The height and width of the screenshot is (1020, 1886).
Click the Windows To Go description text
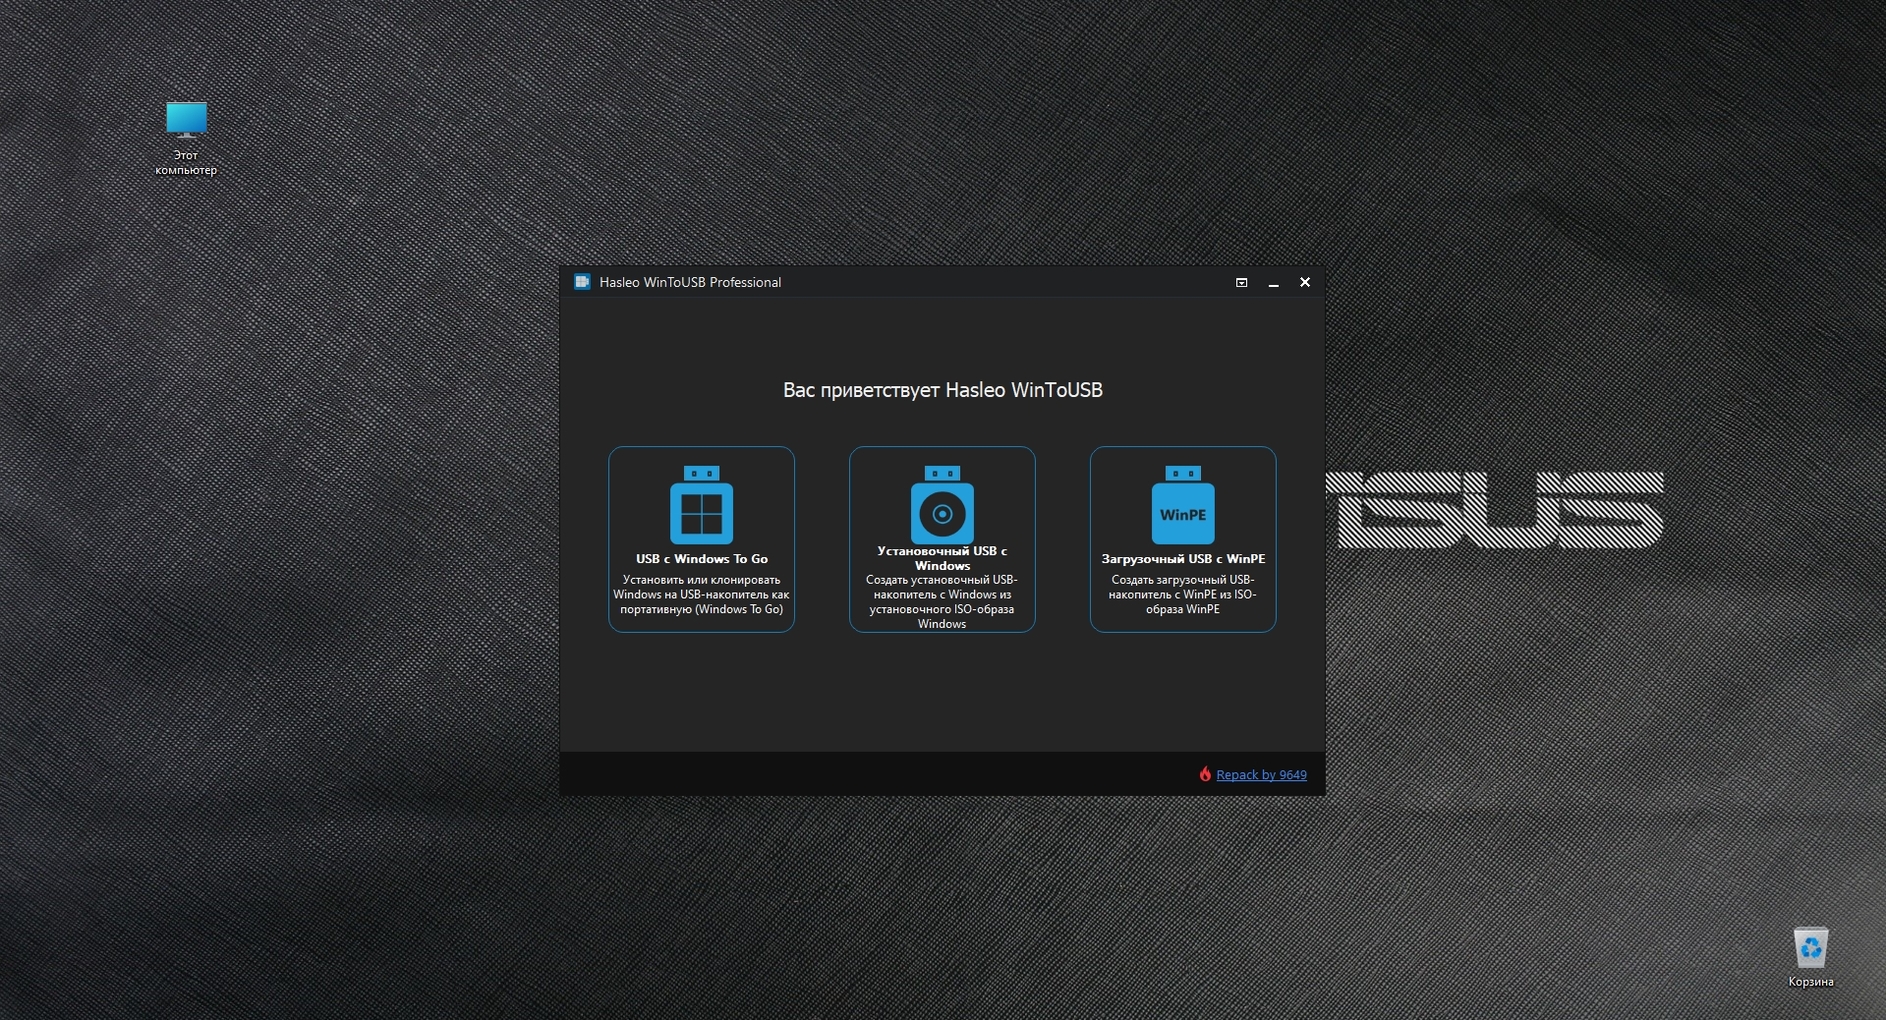[701, 594]
